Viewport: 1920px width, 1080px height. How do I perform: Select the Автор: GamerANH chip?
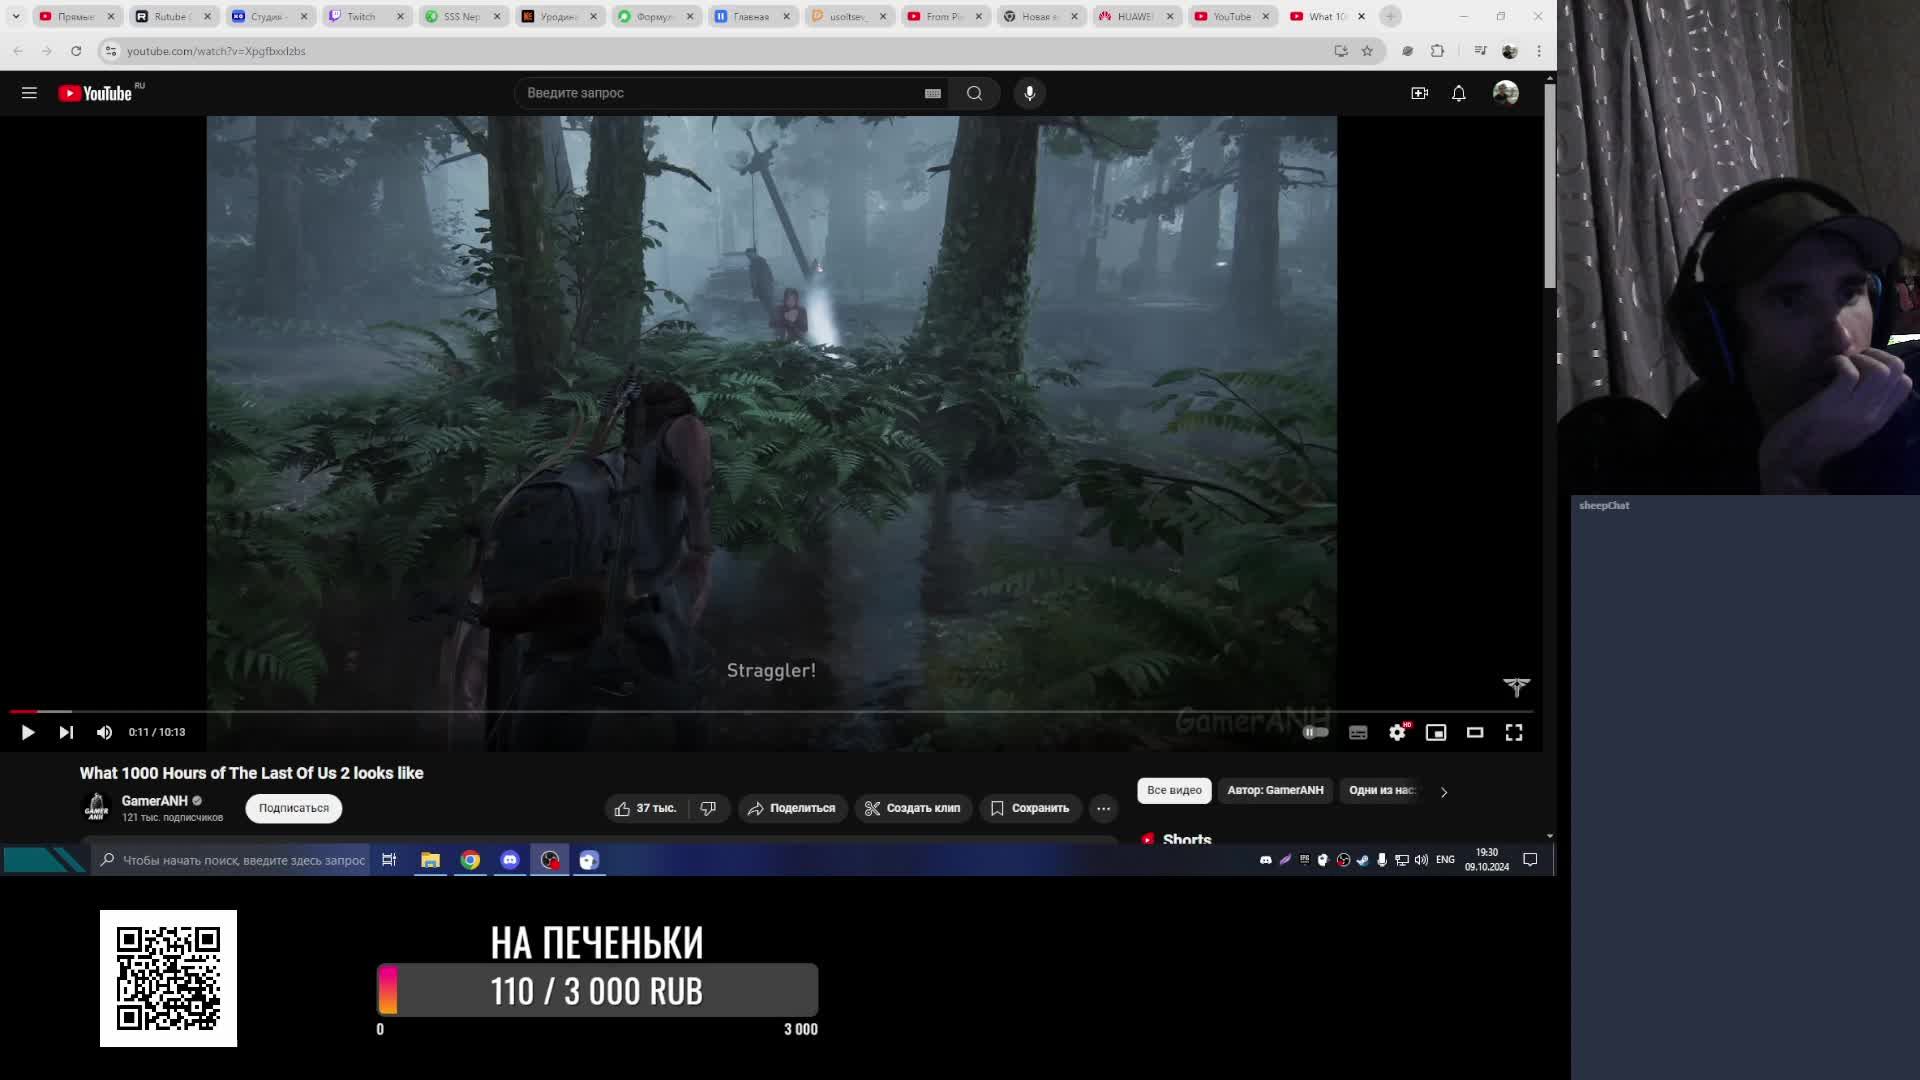pyautogui.click(x=1275, y=790)
